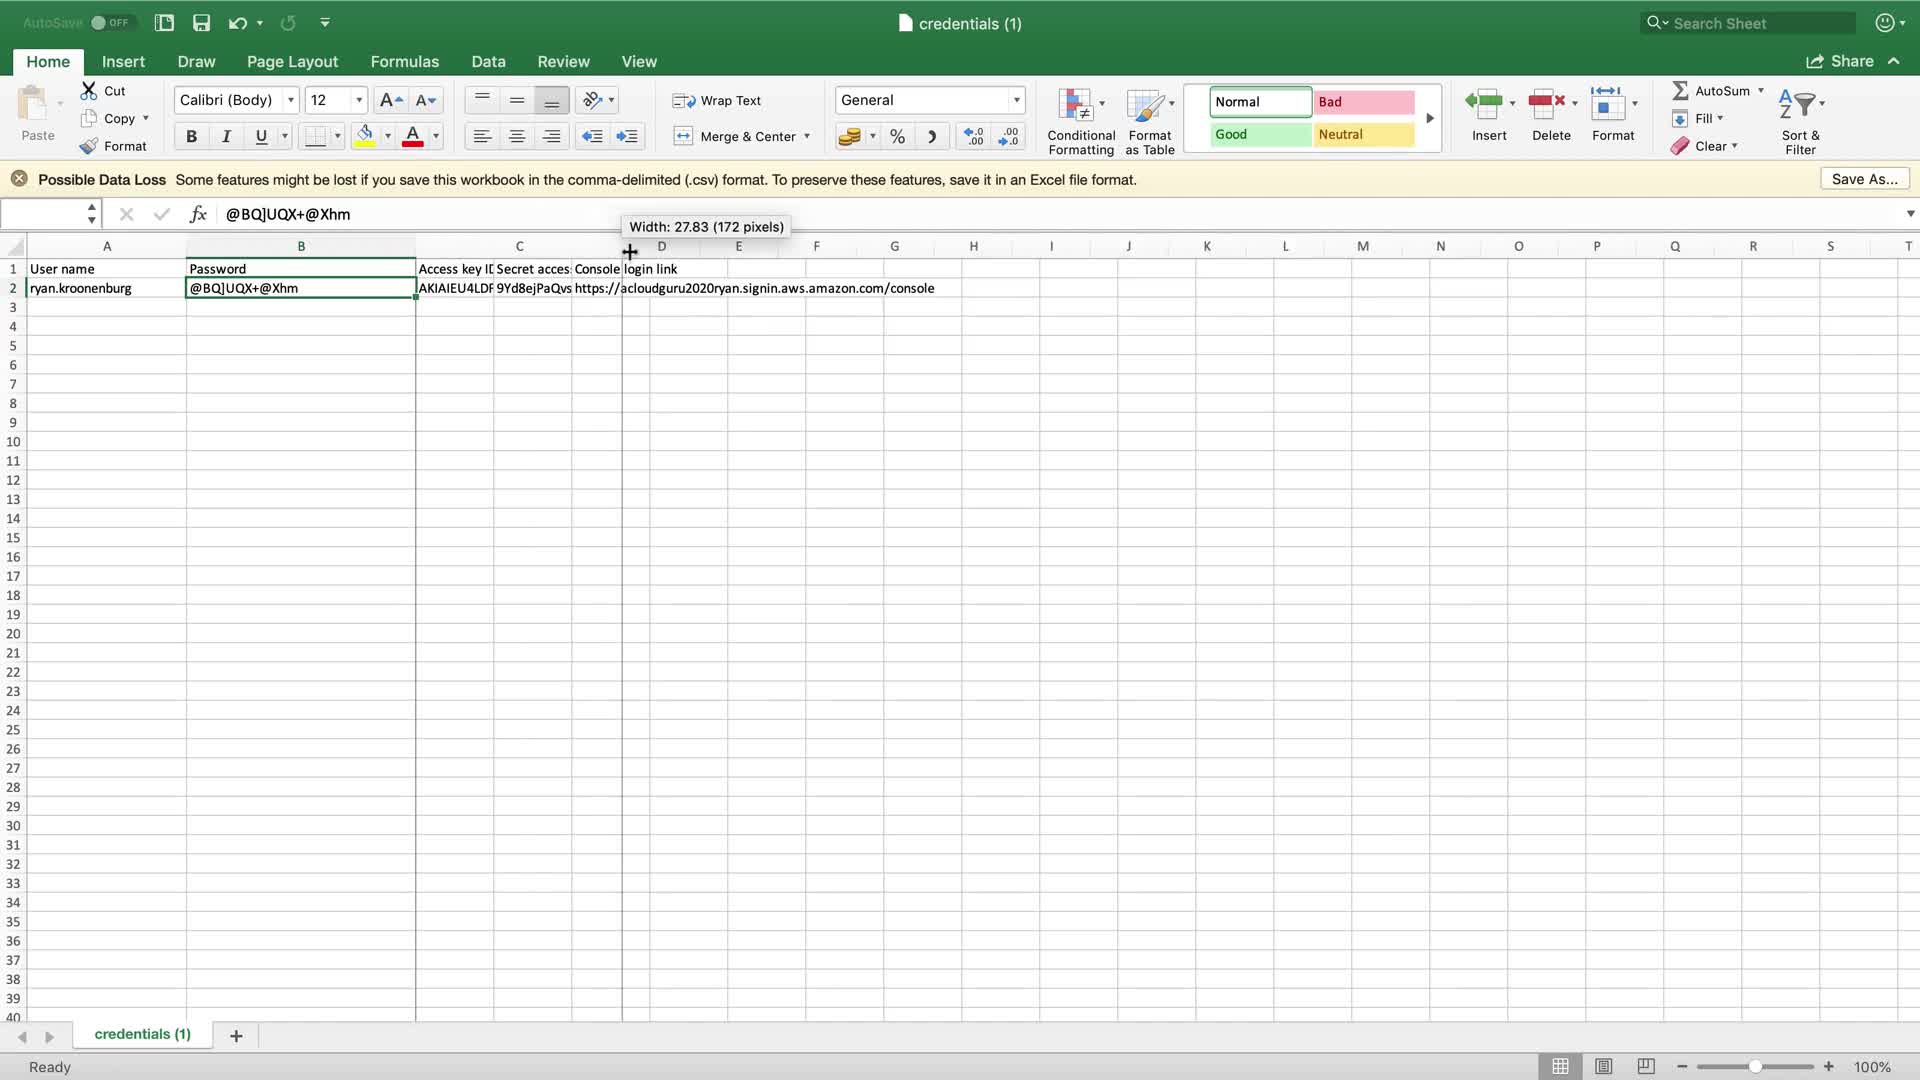Switch to the Data tab

tap(488, 62)
